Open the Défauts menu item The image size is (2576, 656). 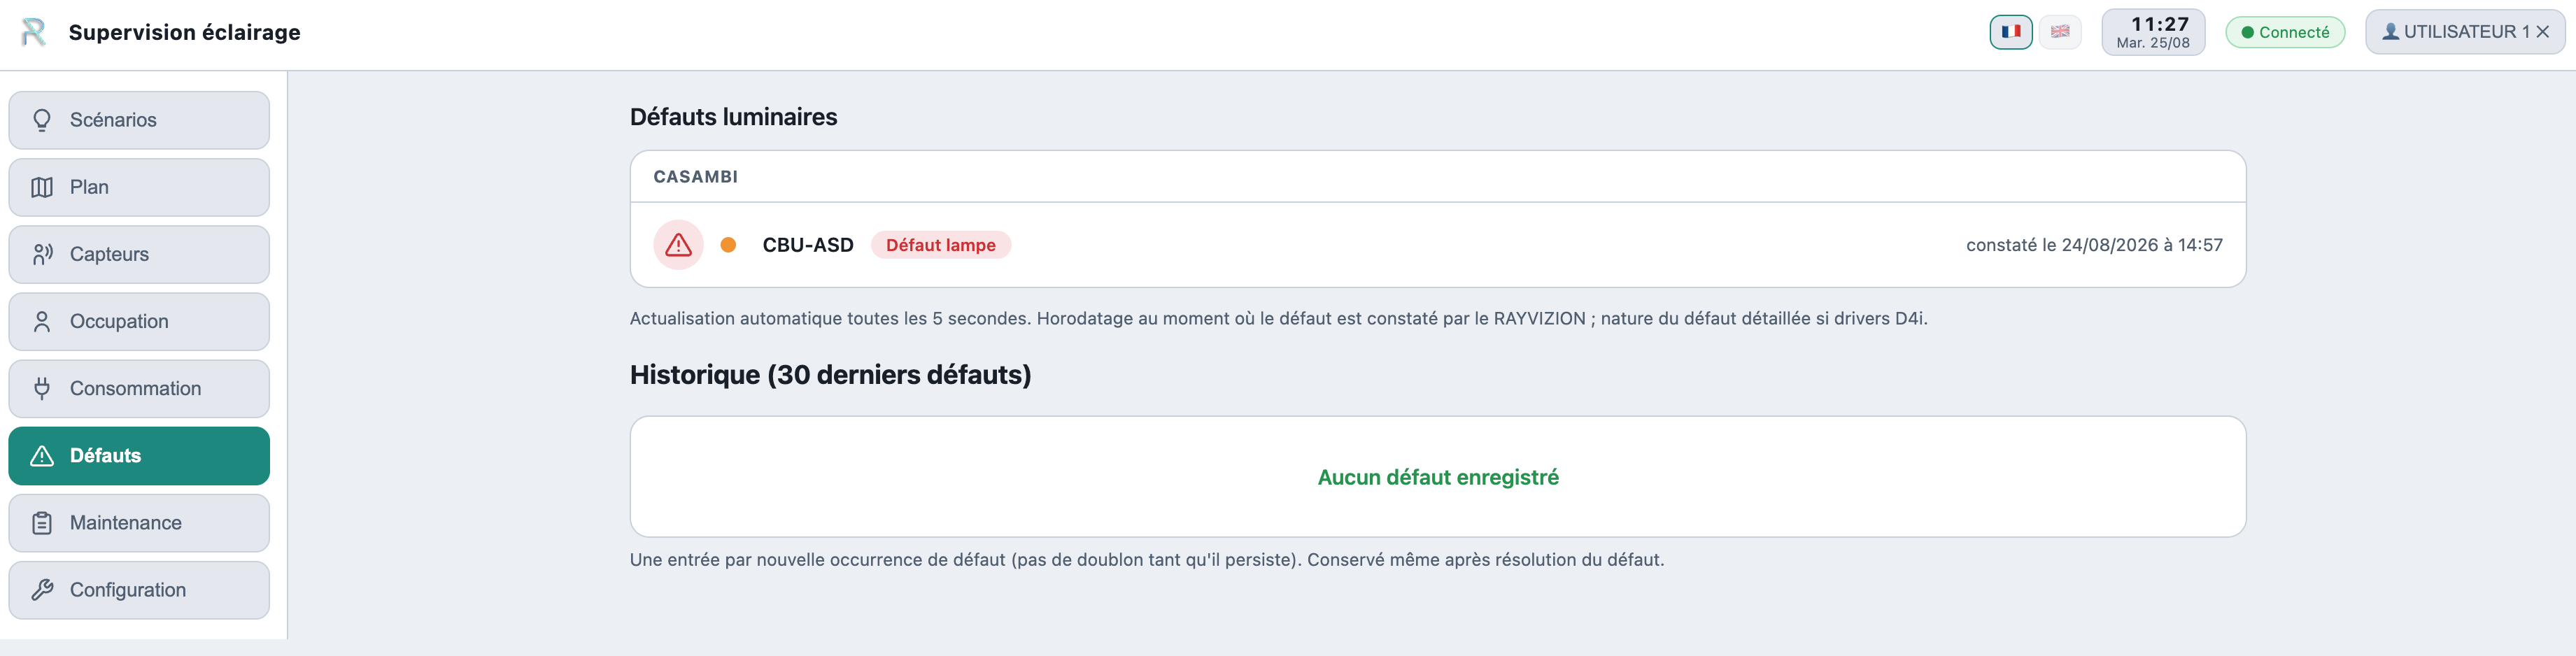point(139,456)
